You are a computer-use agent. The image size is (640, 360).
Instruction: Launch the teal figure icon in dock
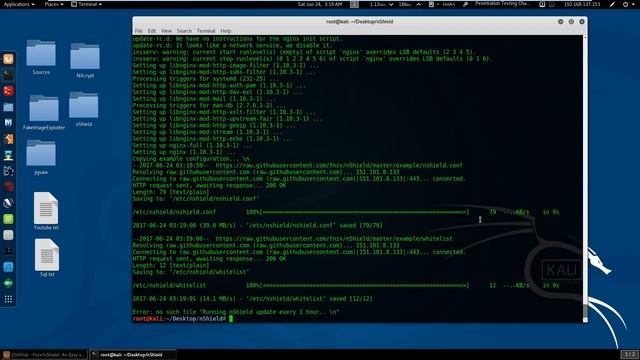pos(8,155)
